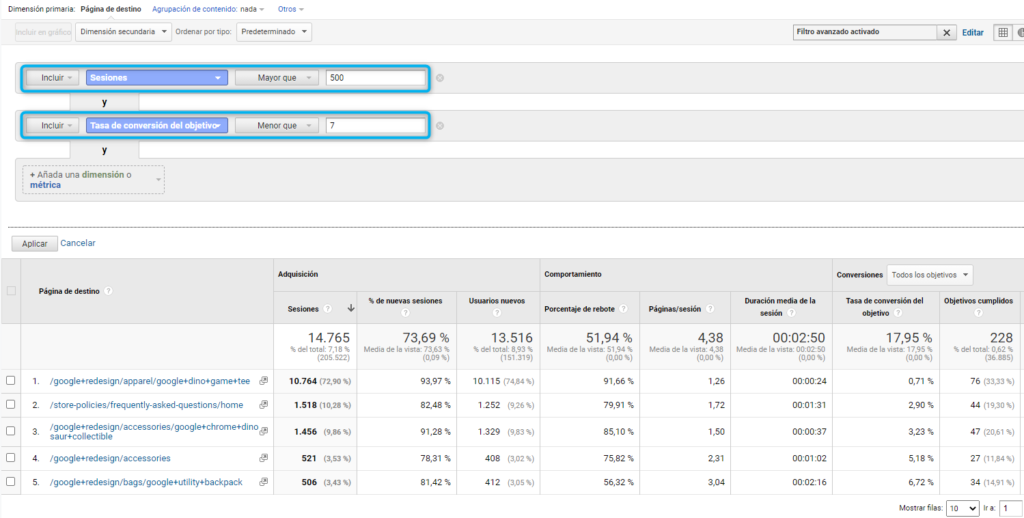Open /google+redesign/accessories landing page link
The height and width of the screenshot is (518, 1024).
(x=110, y=458)
